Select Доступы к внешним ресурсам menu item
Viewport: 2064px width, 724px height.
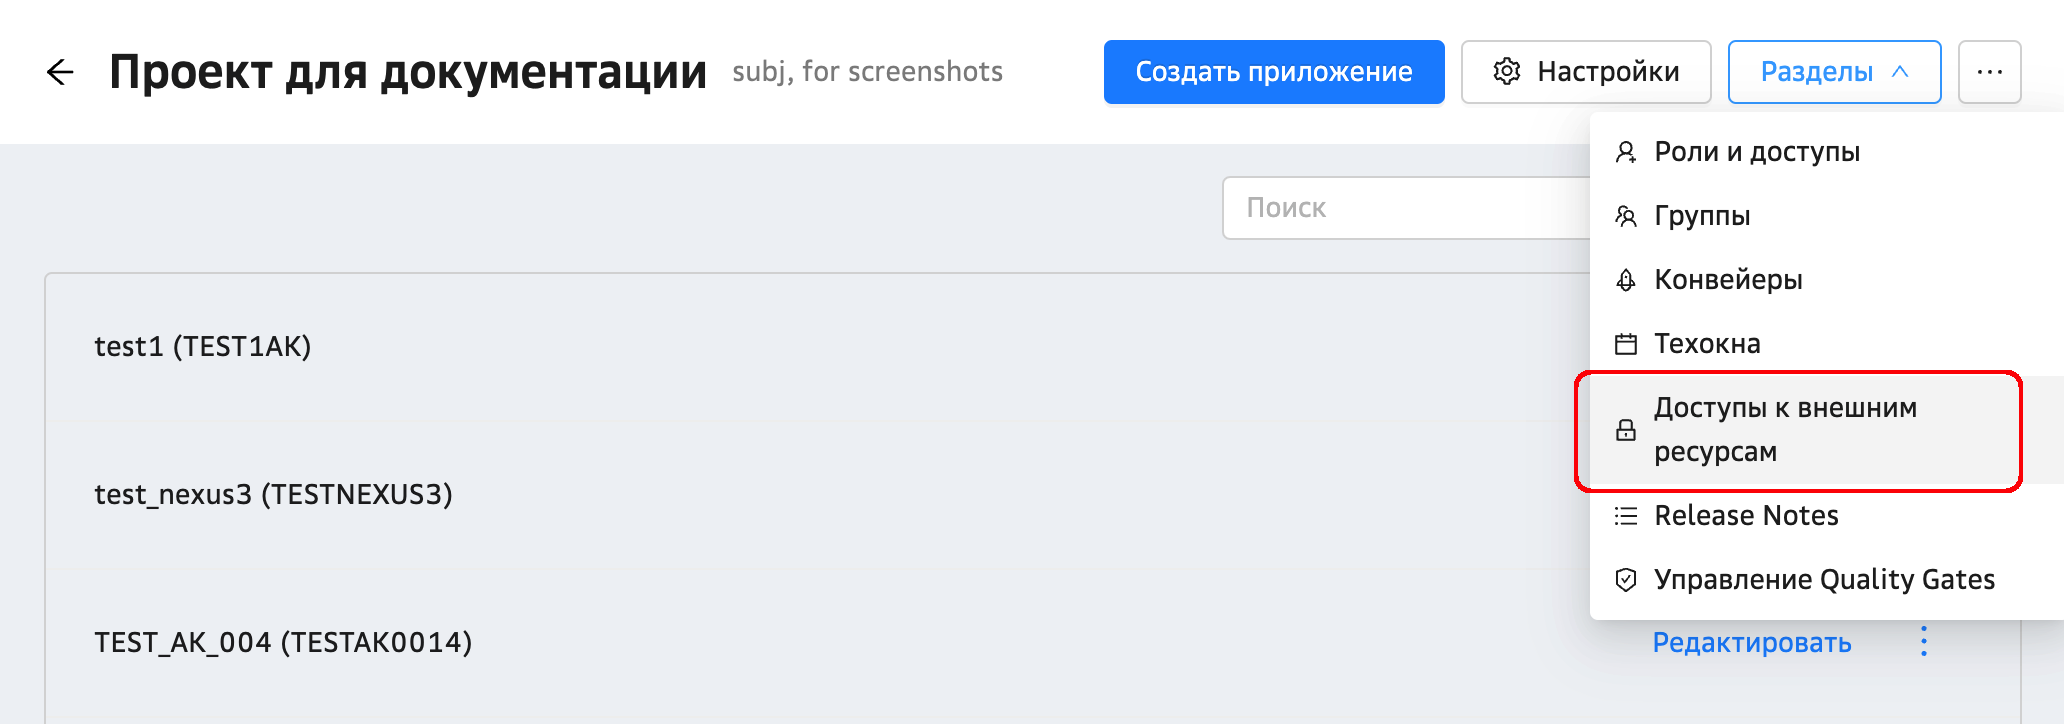(1785, 430)
